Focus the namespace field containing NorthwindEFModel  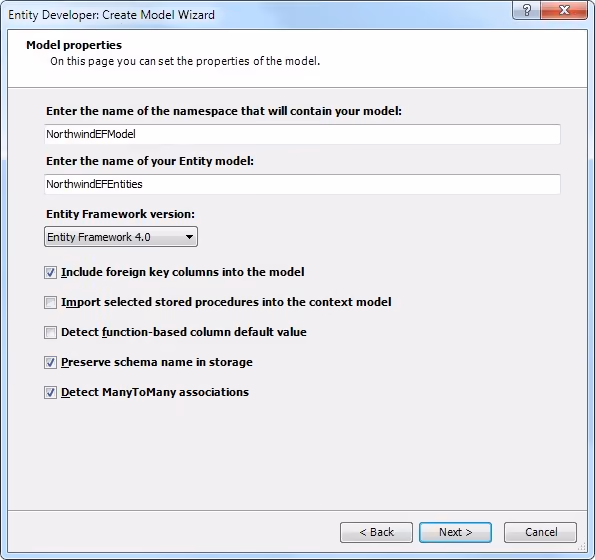[302, 134]
